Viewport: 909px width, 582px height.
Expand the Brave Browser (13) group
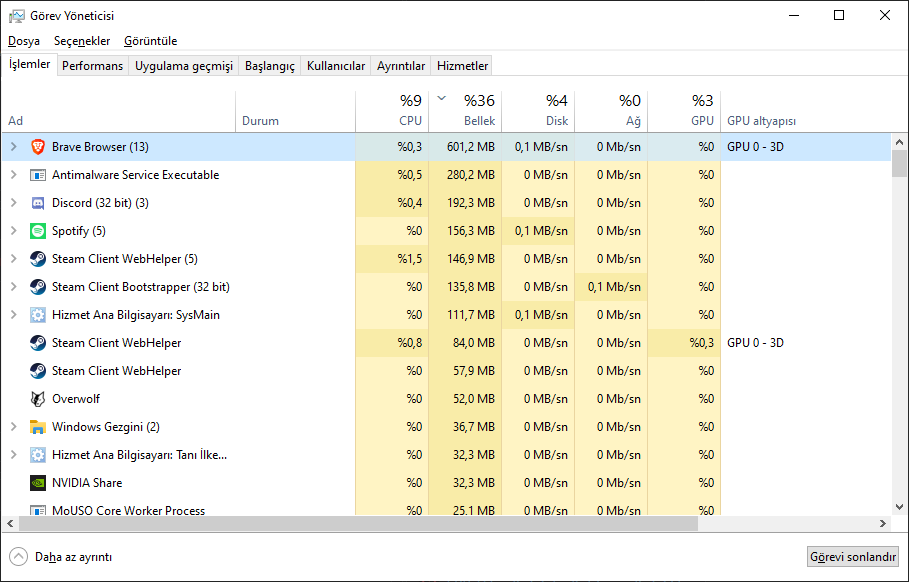(14, 147)
